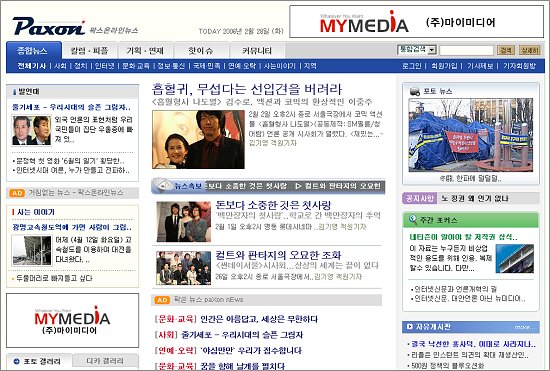The height and width of the screenshot is (371, 550).
Task: Open the 커뮤니티 tab
Action: point(257,51)
